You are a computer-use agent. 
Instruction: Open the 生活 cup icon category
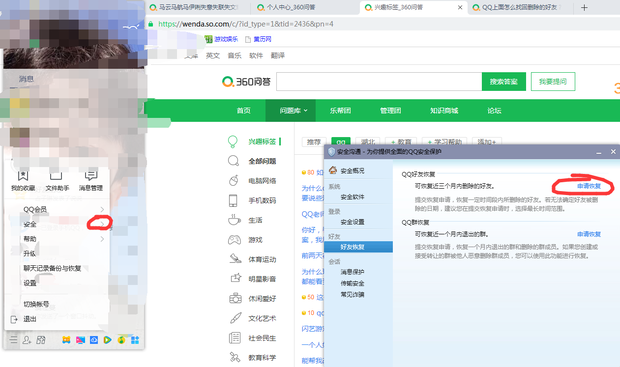(x=234, y=220)
